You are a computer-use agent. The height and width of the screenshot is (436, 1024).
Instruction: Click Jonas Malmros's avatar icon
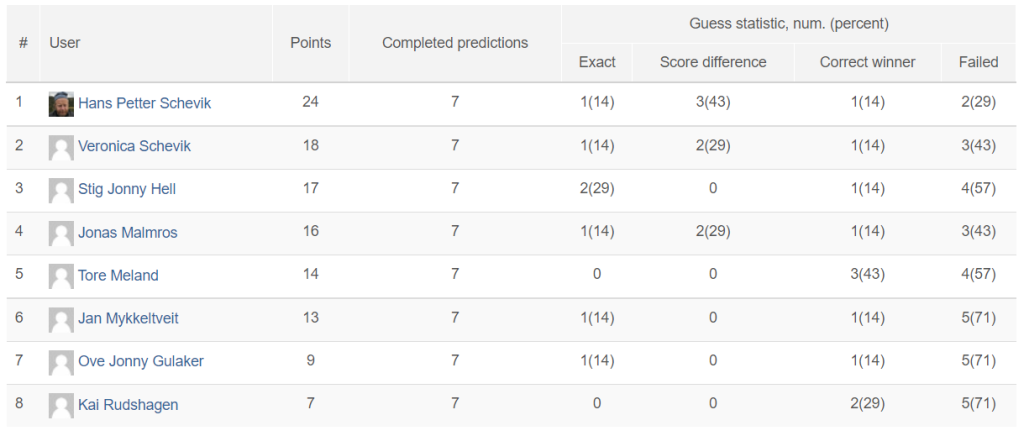click(61, 233)
